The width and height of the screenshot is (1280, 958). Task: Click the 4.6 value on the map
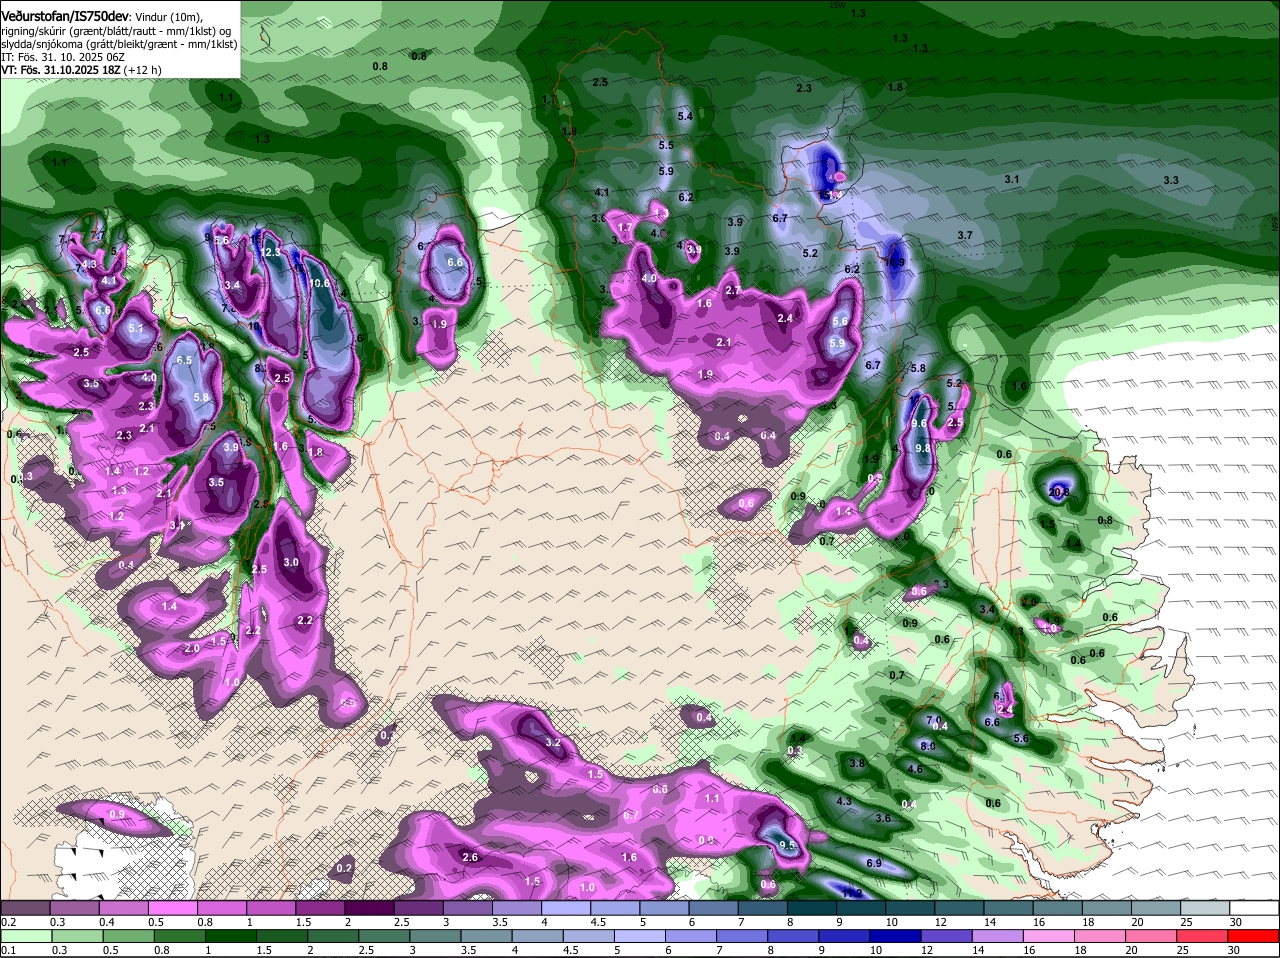914,769
